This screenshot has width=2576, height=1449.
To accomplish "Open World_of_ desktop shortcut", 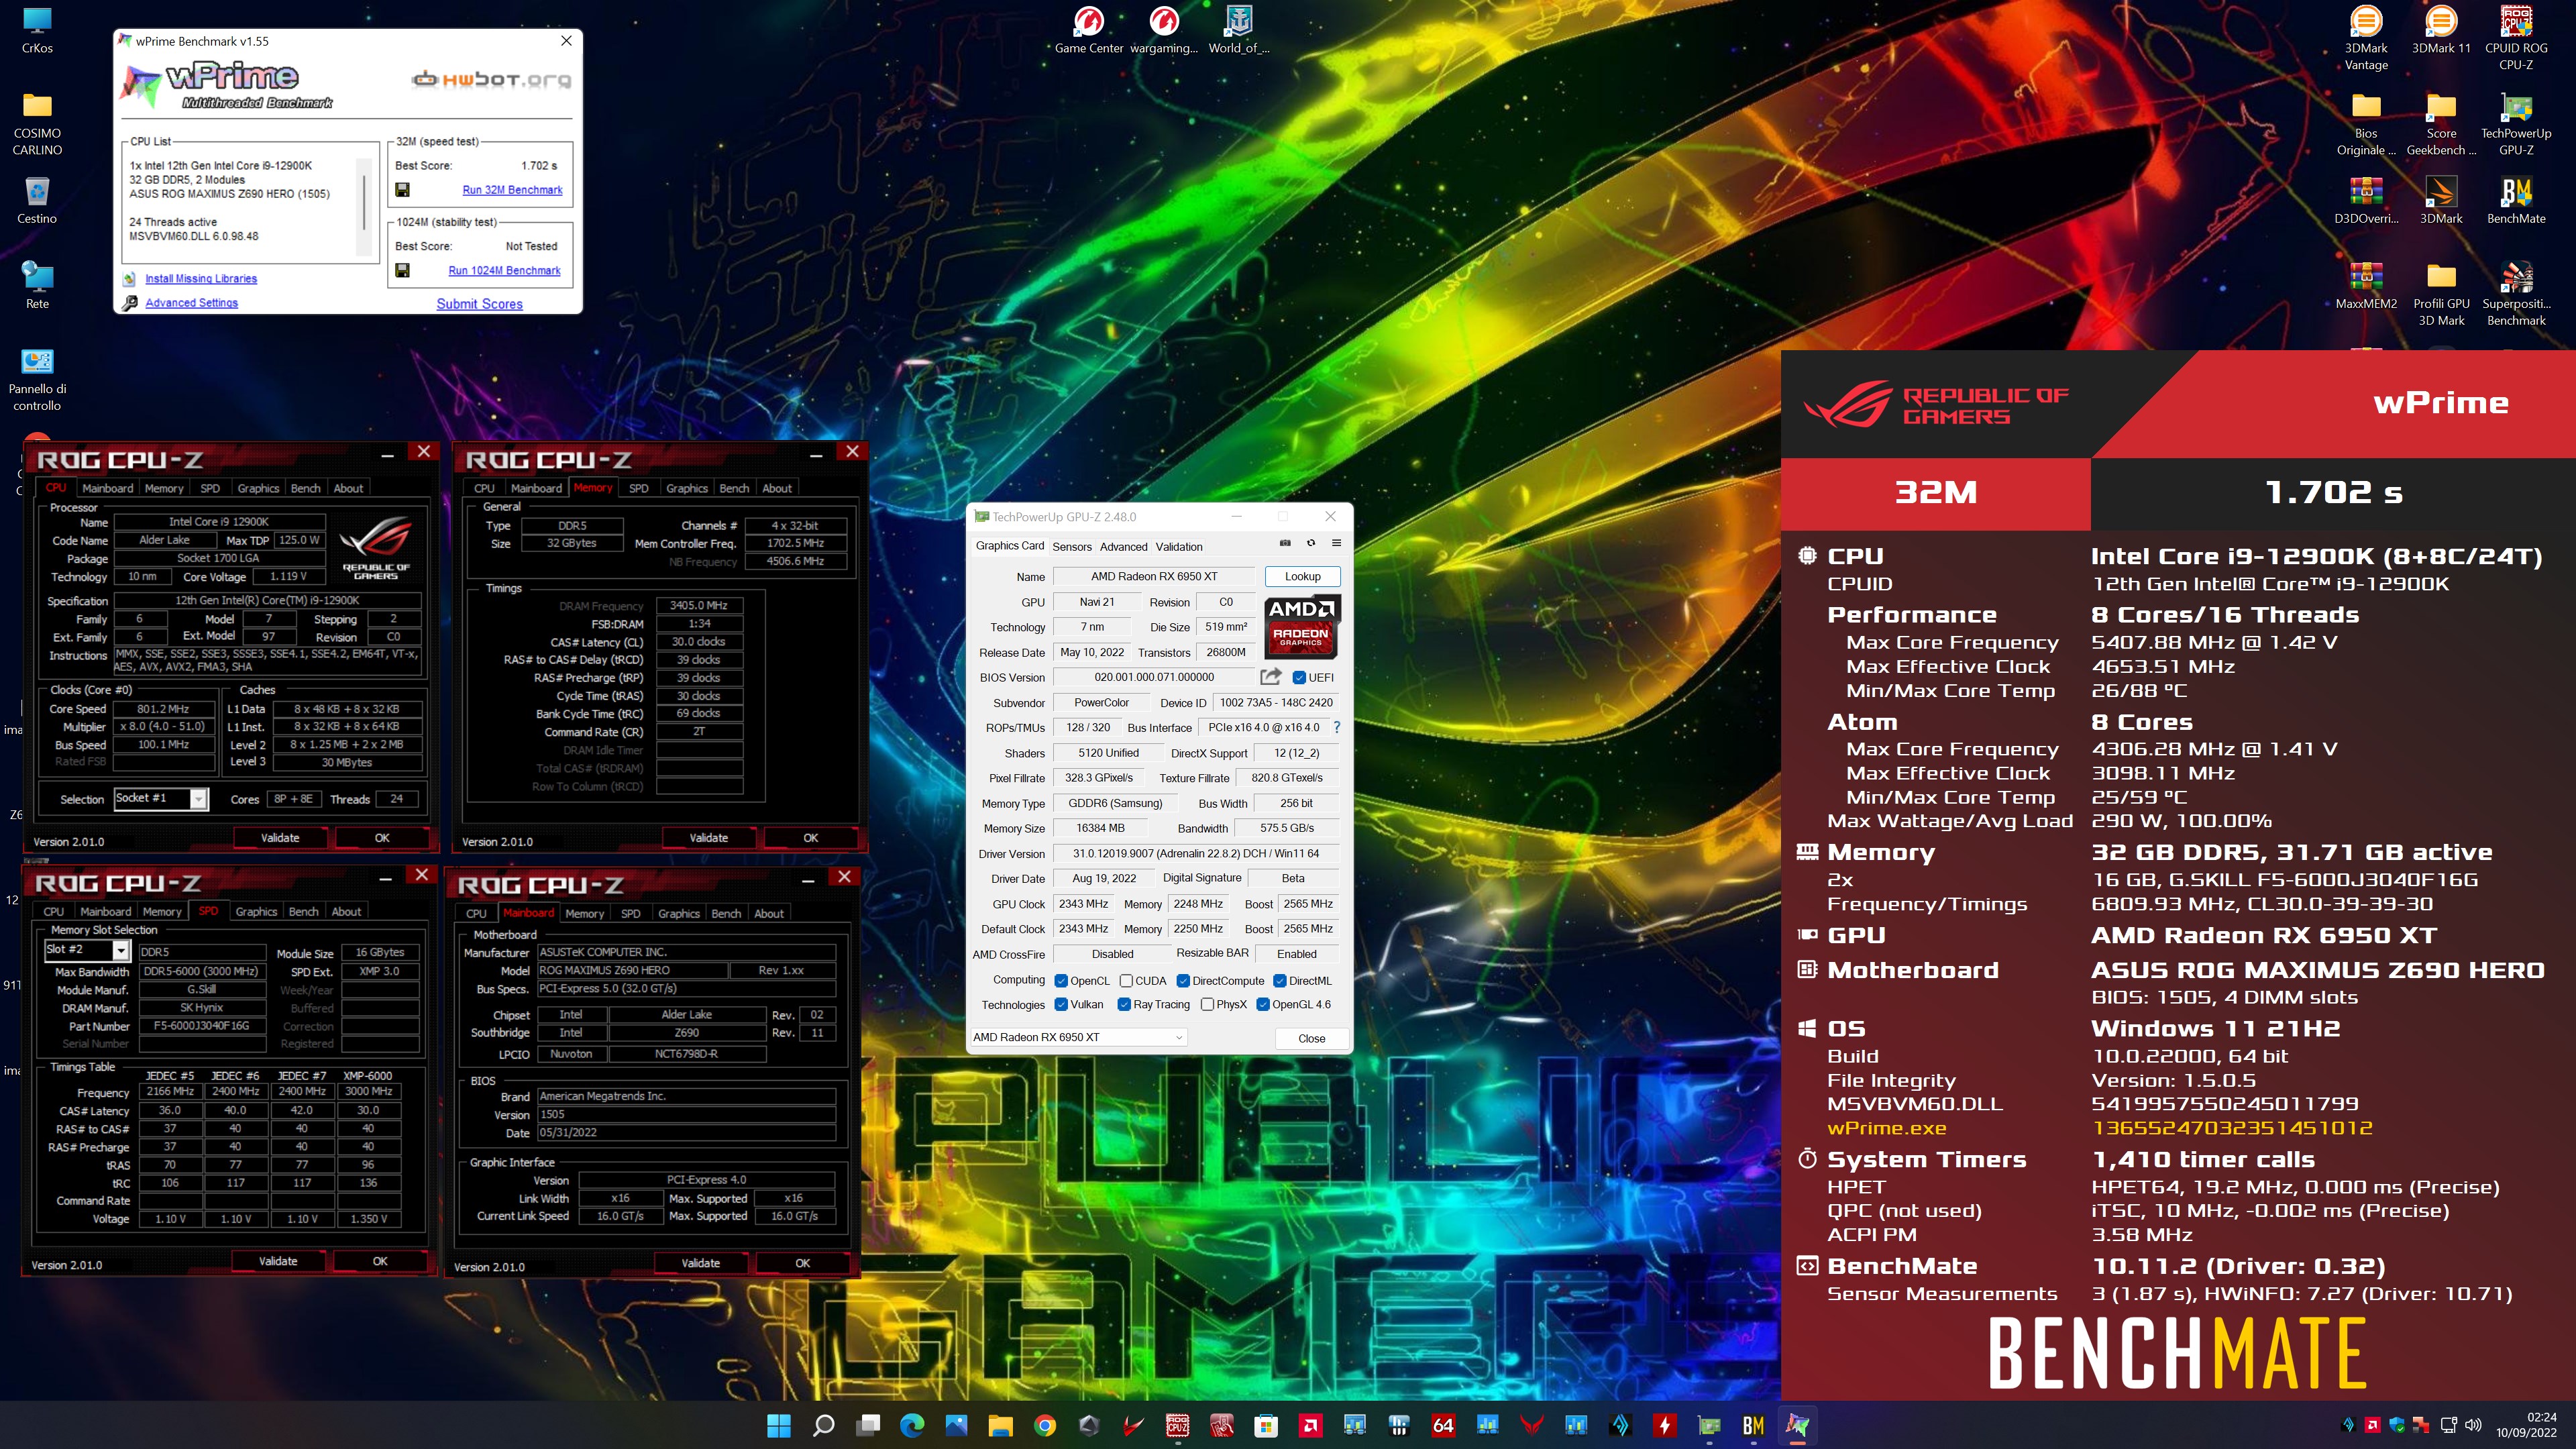I will [x=1239, y=30].
